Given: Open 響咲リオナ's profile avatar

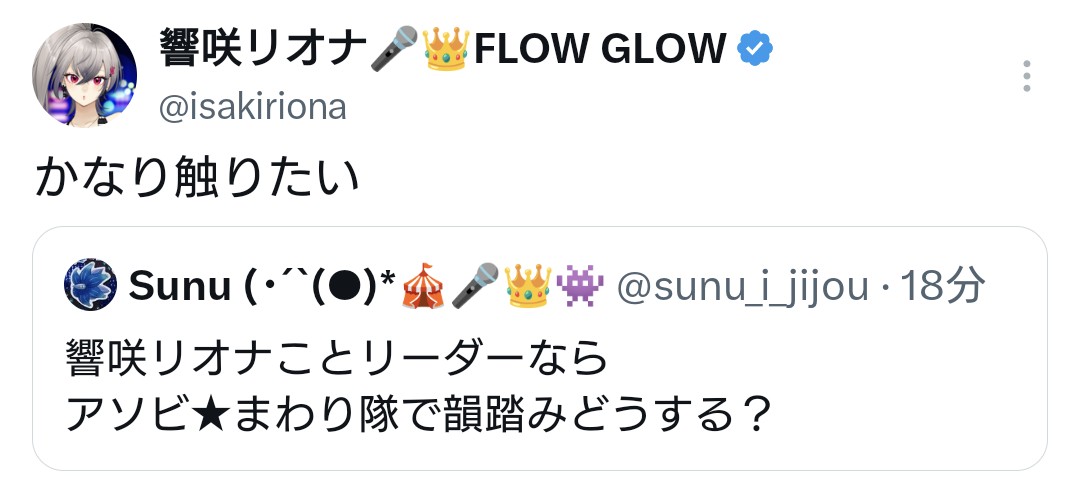Looking at the screenshot, I should [x=85, y=75].
